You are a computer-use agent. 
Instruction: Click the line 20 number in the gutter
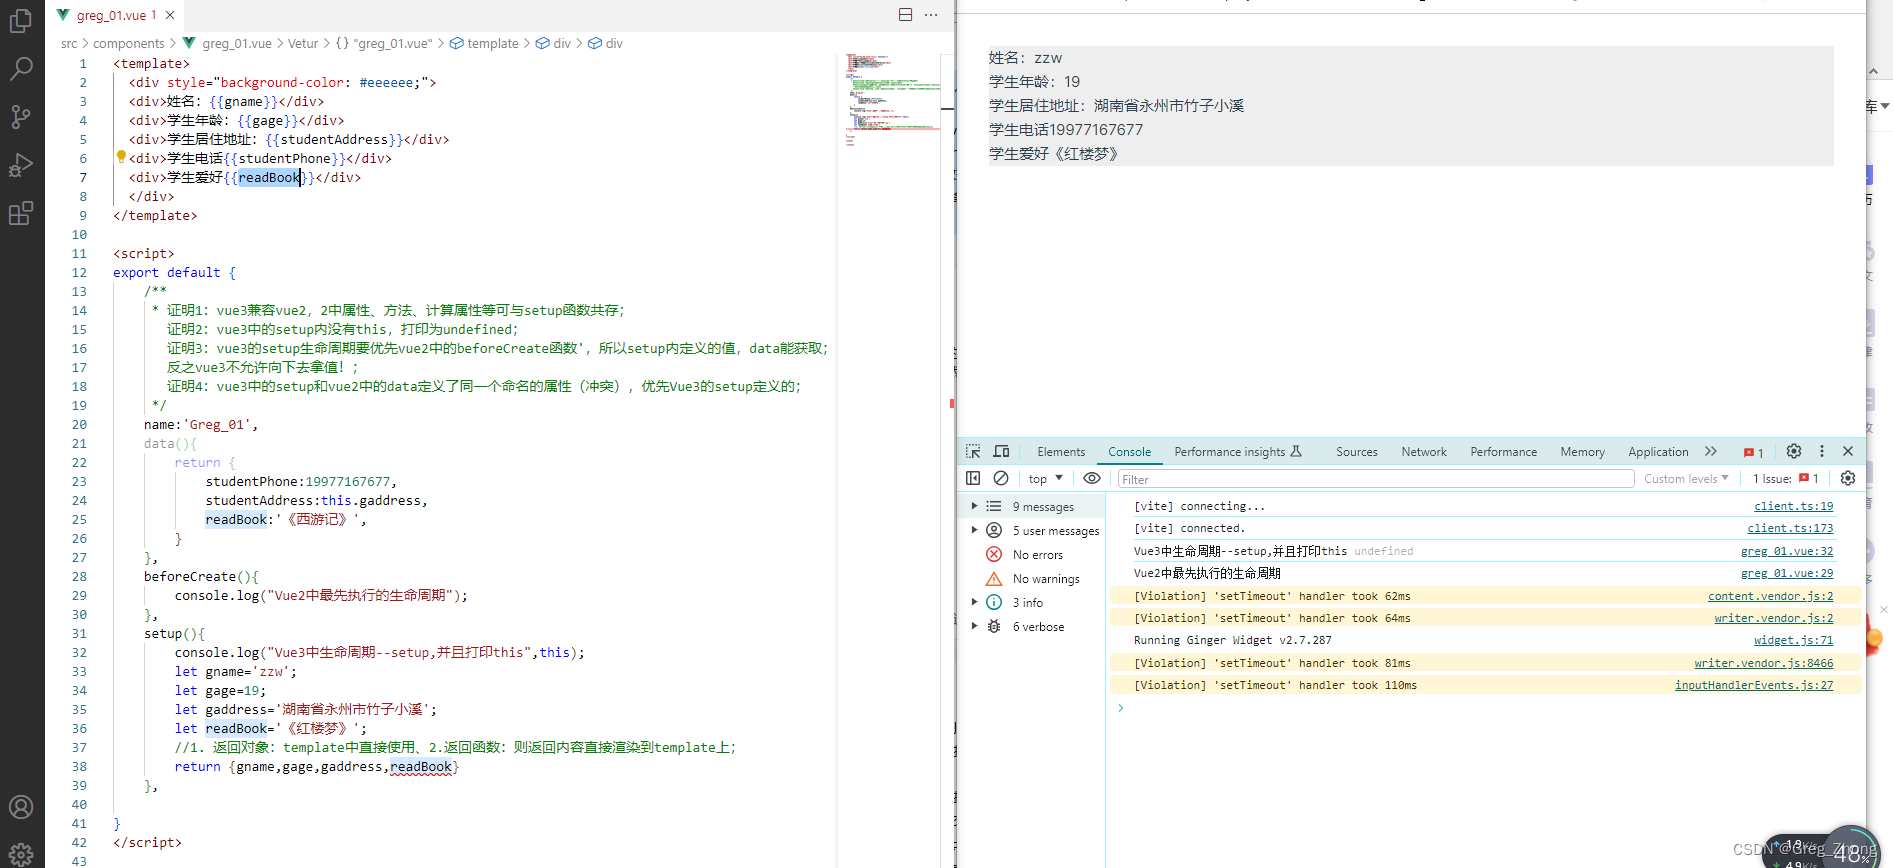pos(80,424)
